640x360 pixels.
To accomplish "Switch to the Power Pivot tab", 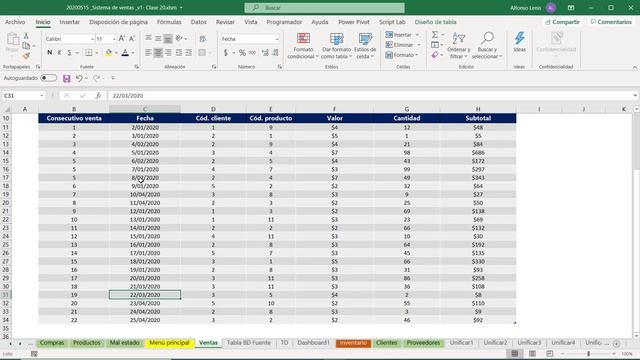I will [x=354, y=22].
